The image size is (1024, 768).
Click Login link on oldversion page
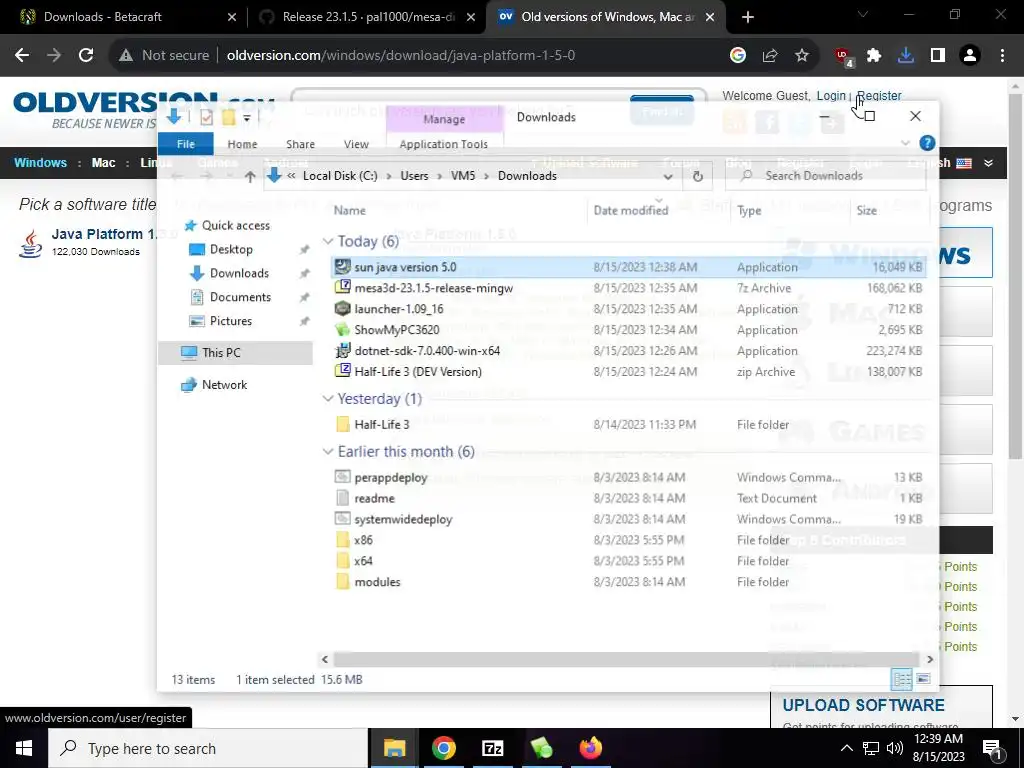[x=831, y=96]
